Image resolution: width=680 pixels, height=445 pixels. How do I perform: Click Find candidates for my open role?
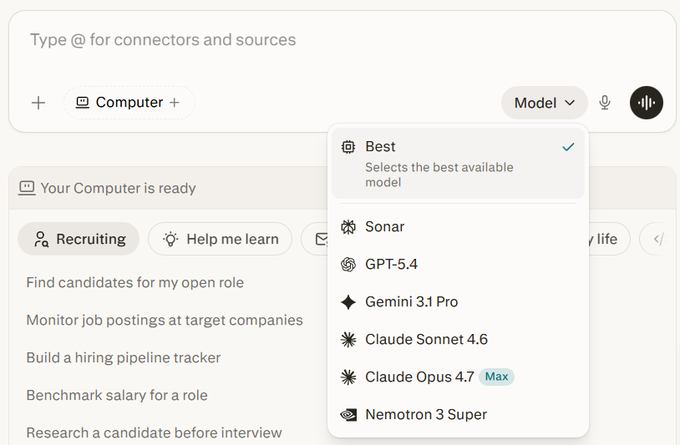pos(135,283)
